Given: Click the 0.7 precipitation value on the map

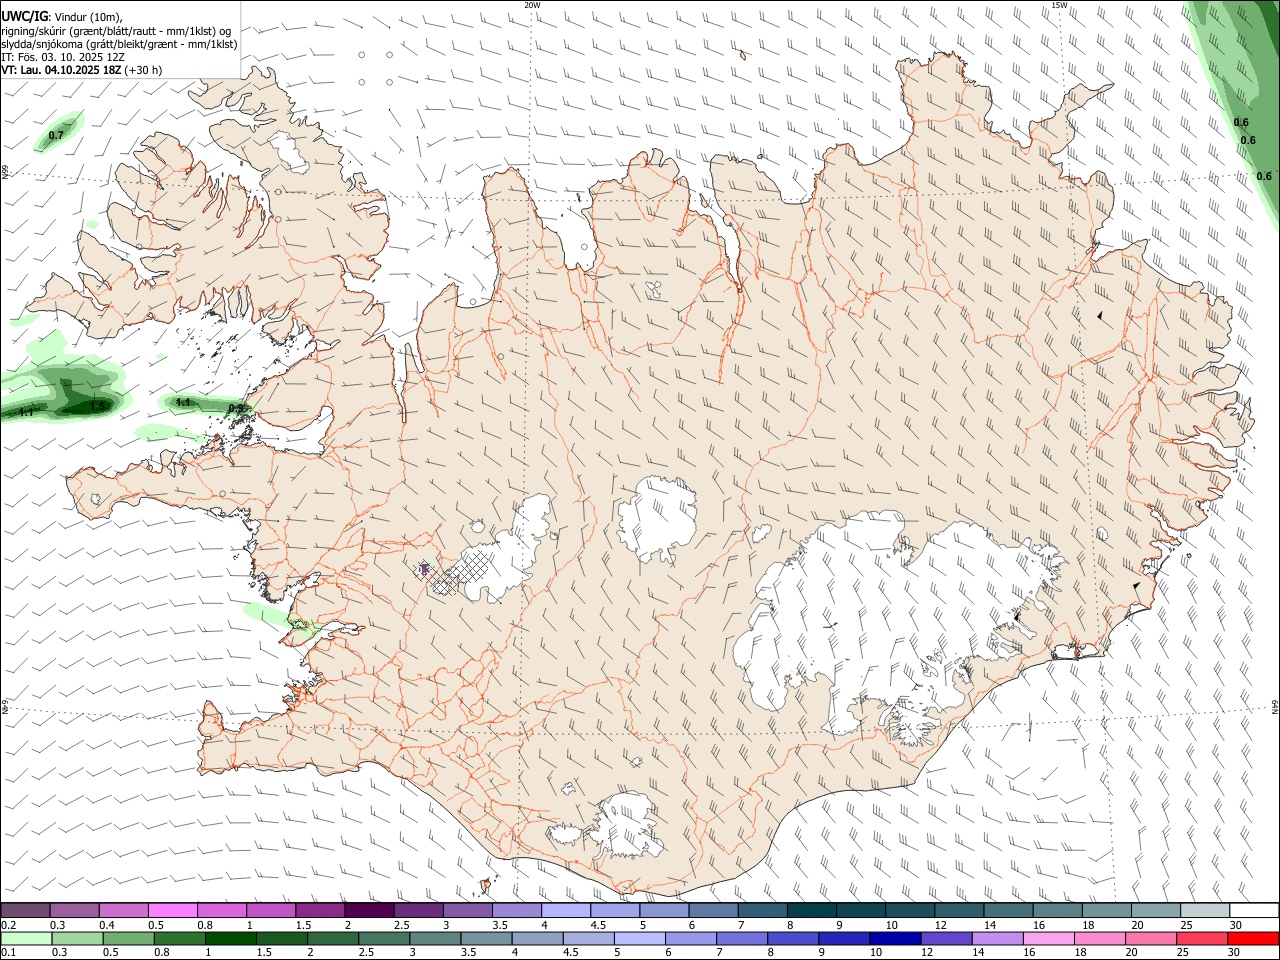Looking at the screenshot, I should pyautogui.click(x=56, y=135).
